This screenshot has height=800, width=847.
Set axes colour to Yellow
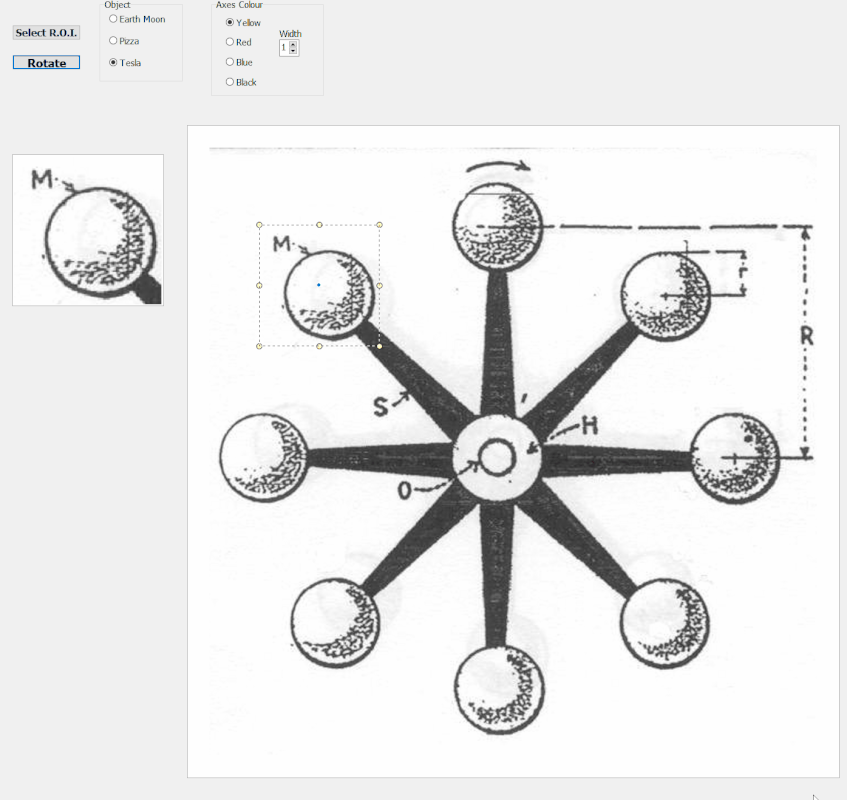230,22
